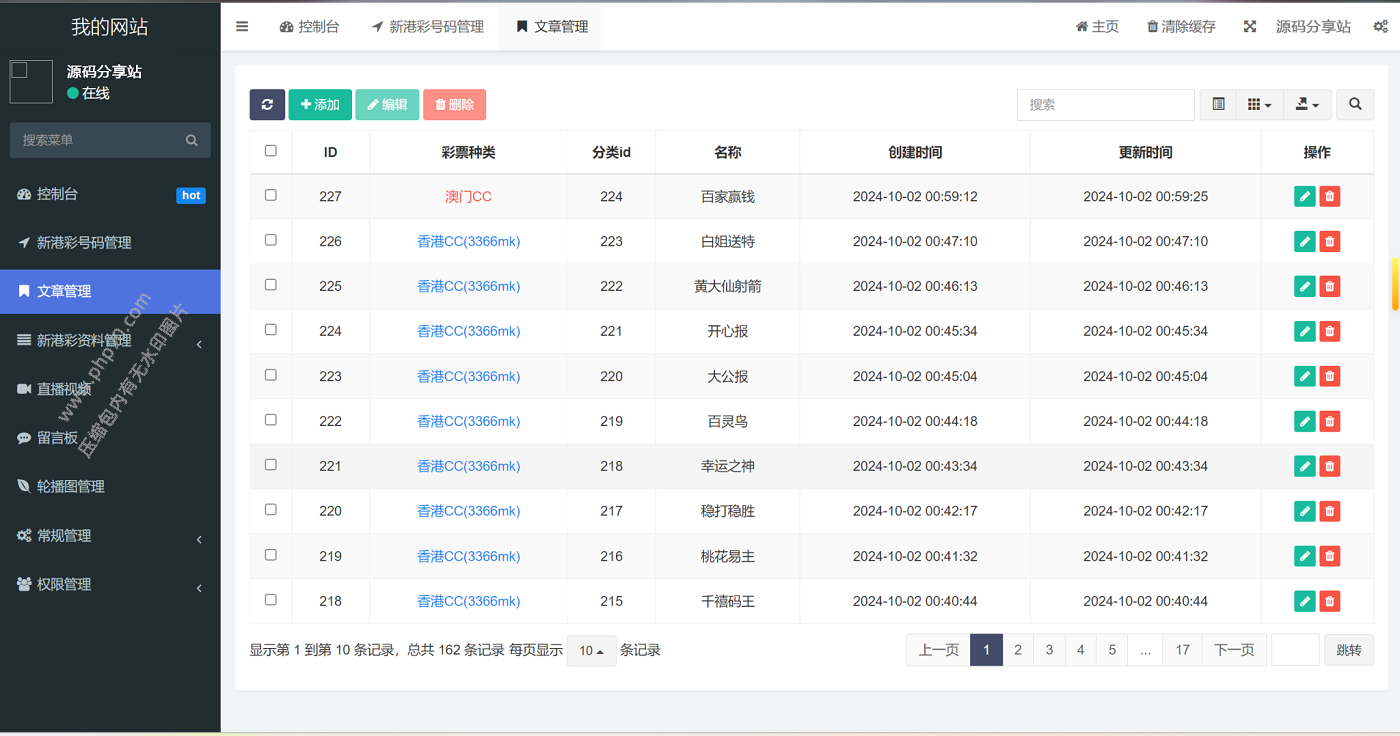Open the export data dropdown

point(1307,104)
